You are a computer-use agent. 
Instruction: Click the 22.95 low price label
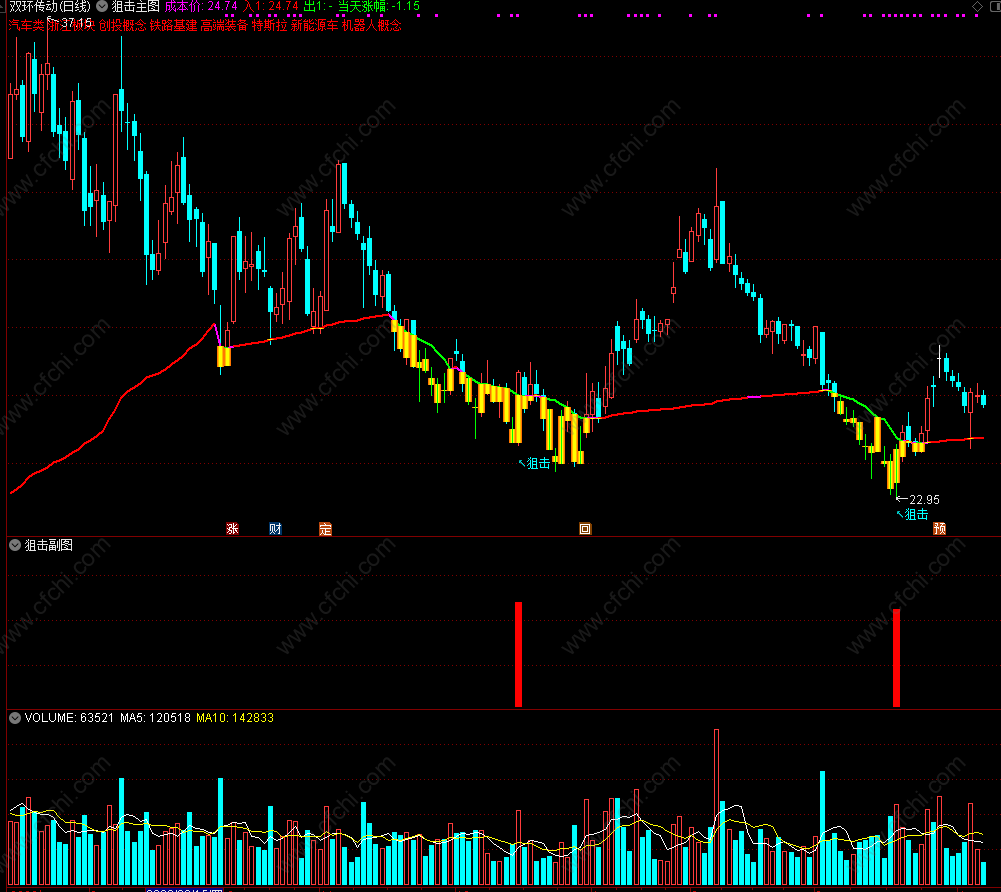(924, 499)
